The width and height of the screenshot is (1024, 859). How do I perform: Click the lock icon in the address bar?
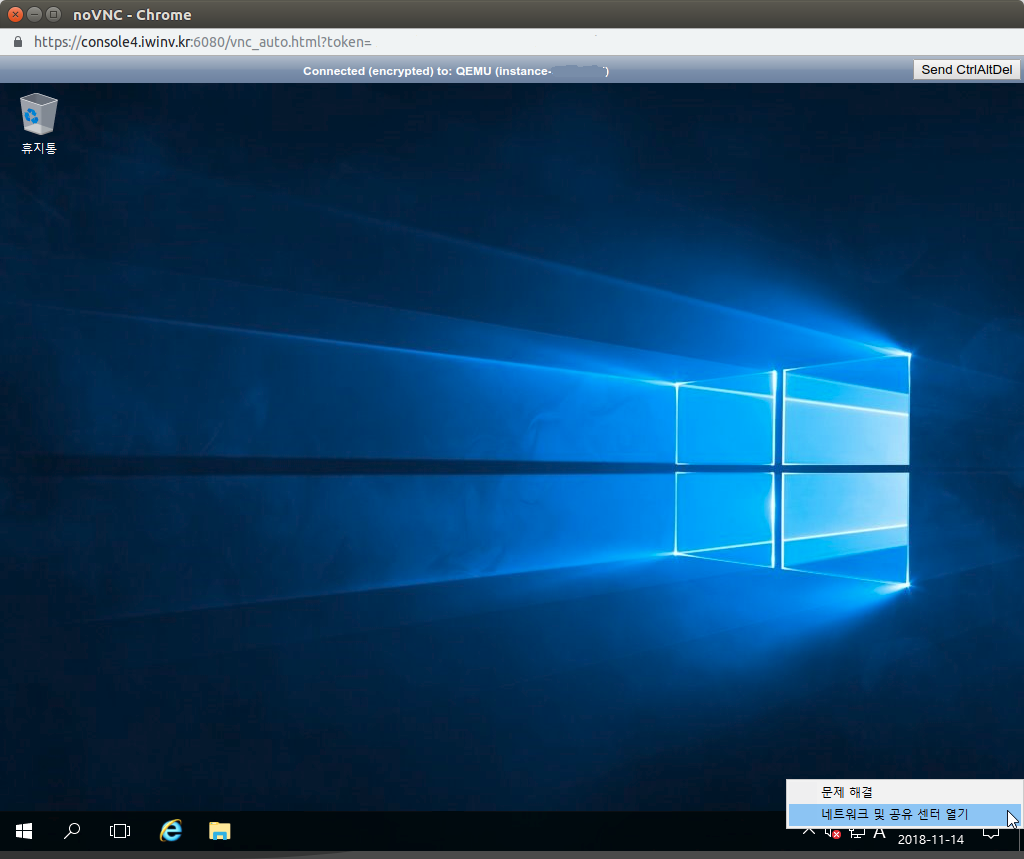(x=18, y=42)
